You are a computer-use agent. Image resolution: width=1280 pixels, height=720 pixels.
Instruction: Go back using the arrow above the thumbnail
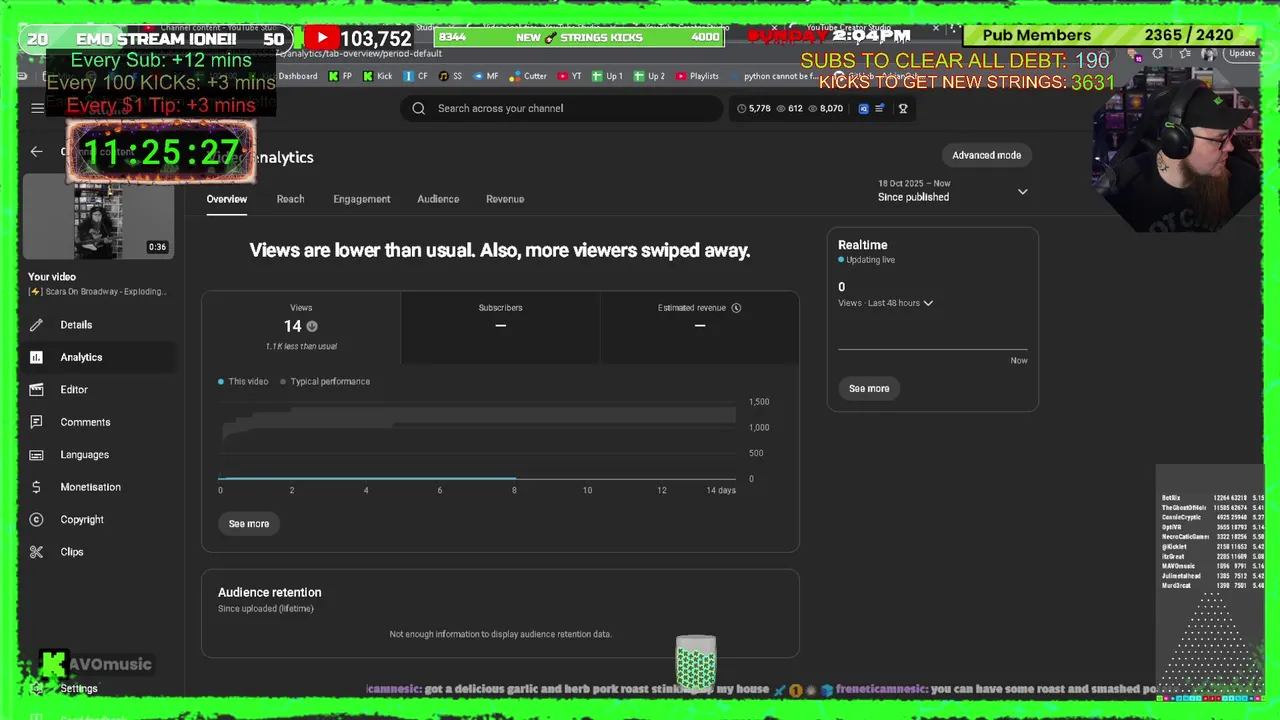click(x=36, y=152)
